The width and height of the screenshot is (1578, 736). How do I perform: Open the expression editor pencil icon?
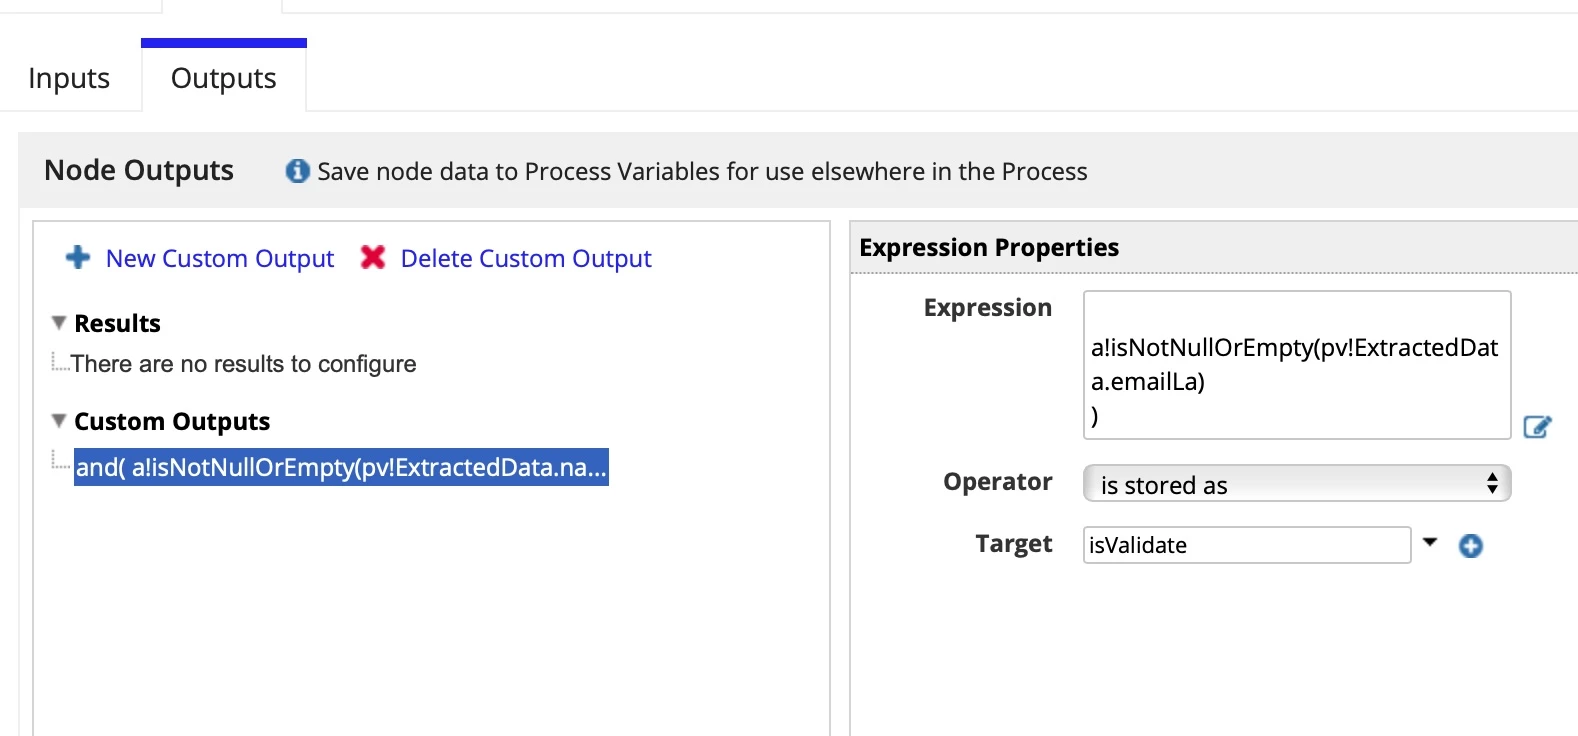tap(1537, 427)
